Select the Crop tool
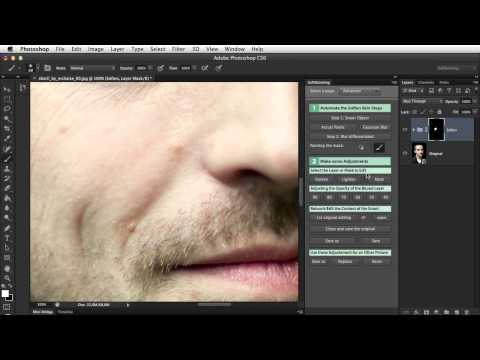 tap(7, 129)
